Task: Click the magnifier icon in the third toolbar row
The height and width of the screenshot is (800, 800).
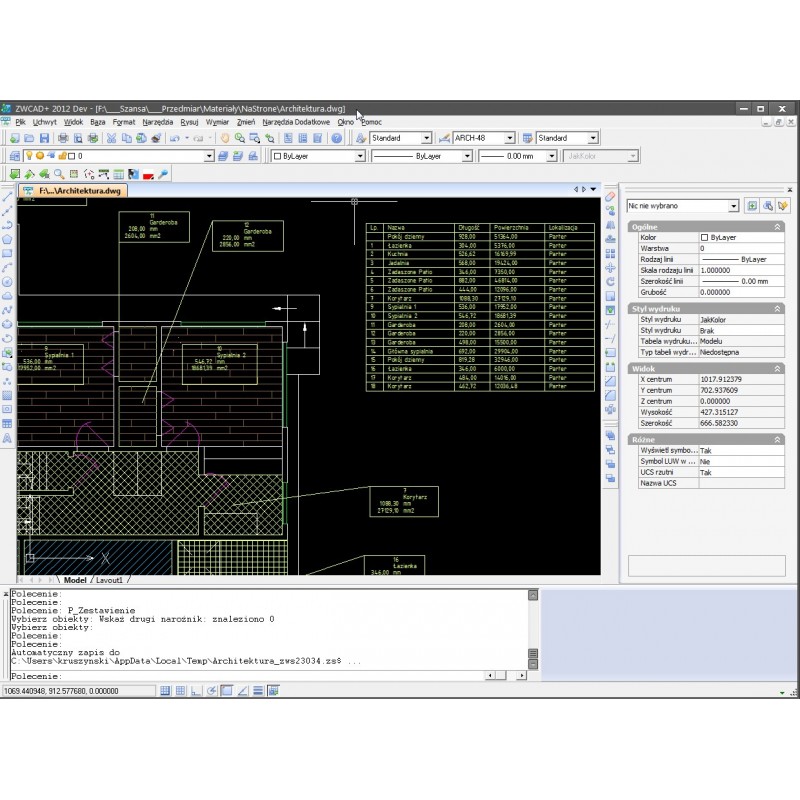Action: tap(59, 174)
